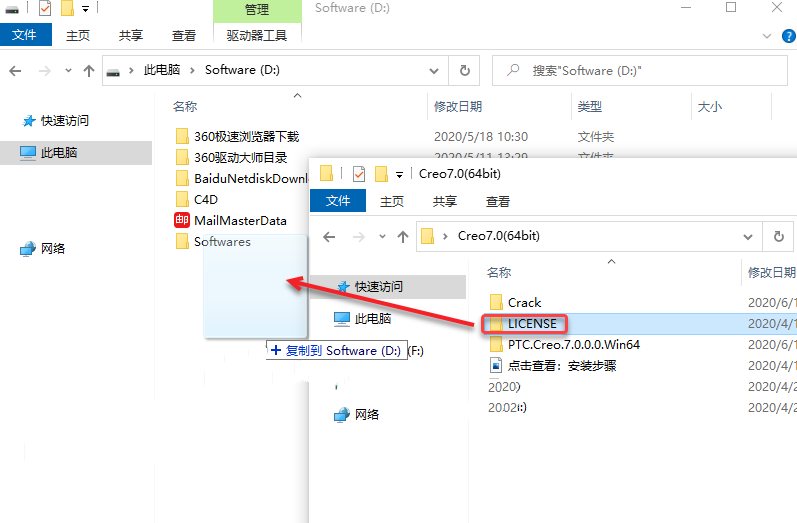Select the 360驱动大师目录 folder
Screen dimensions: 797x523
pyautogui.click(x=231, y=158)
